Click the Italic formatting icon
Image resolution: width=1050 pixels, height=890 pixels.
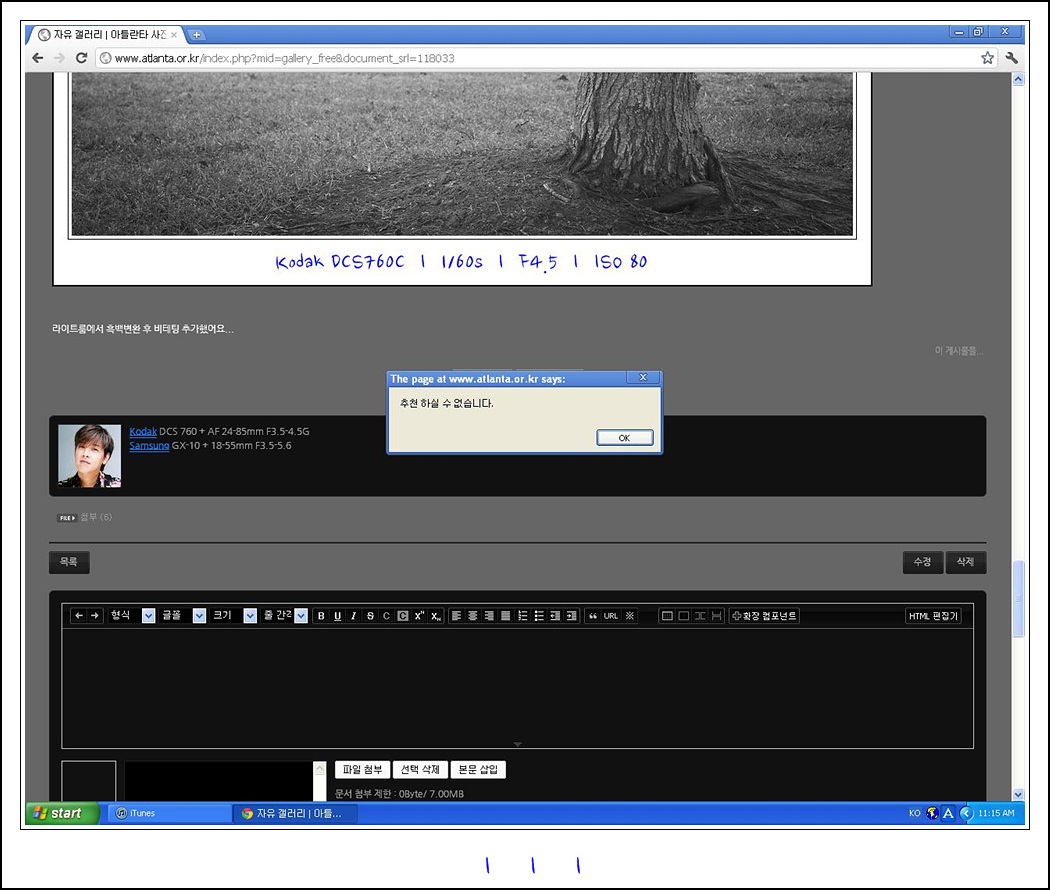coord(353,616)
